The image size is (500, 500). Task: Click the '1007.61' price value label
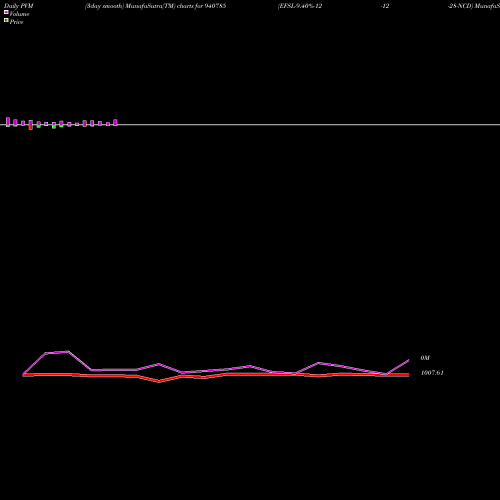432,373
